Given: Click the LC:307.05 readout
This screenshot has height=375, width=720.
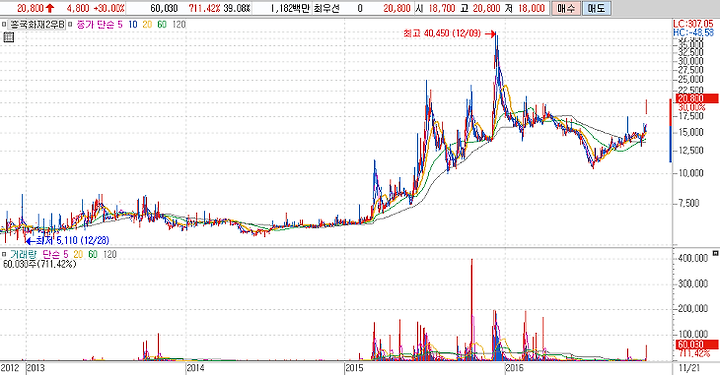Looking at the screenshot, I should (x=693, y=24).
